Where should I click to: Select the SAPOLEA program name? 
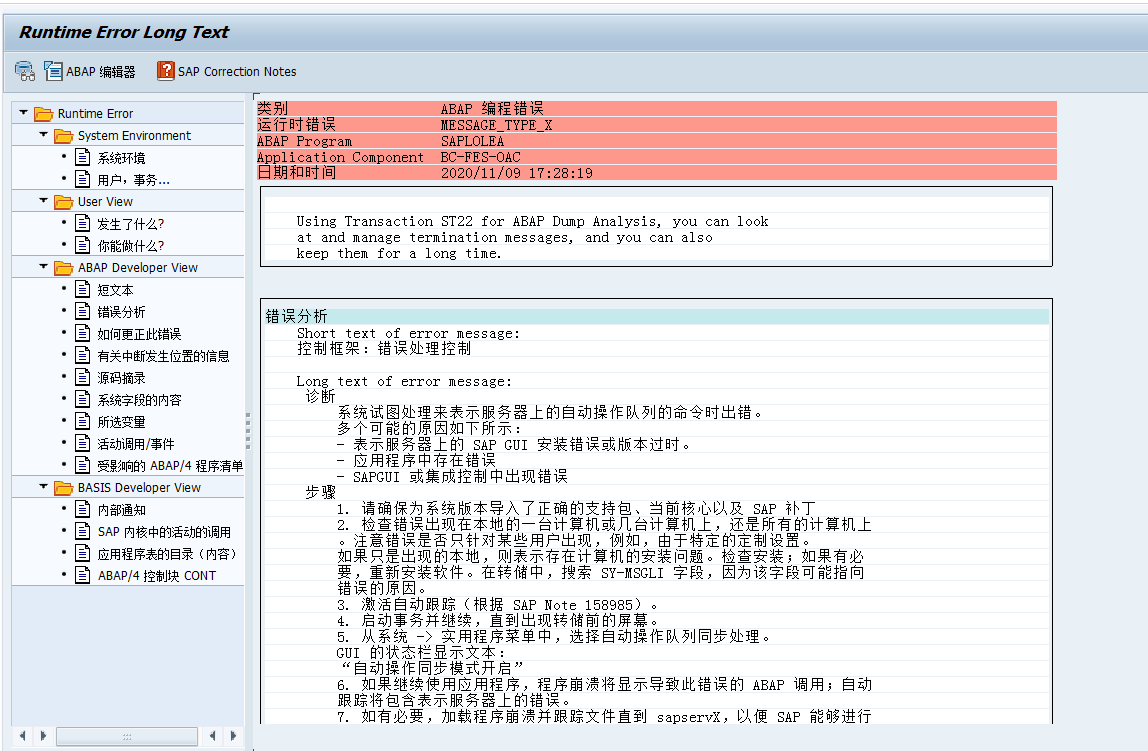(472, 141)
